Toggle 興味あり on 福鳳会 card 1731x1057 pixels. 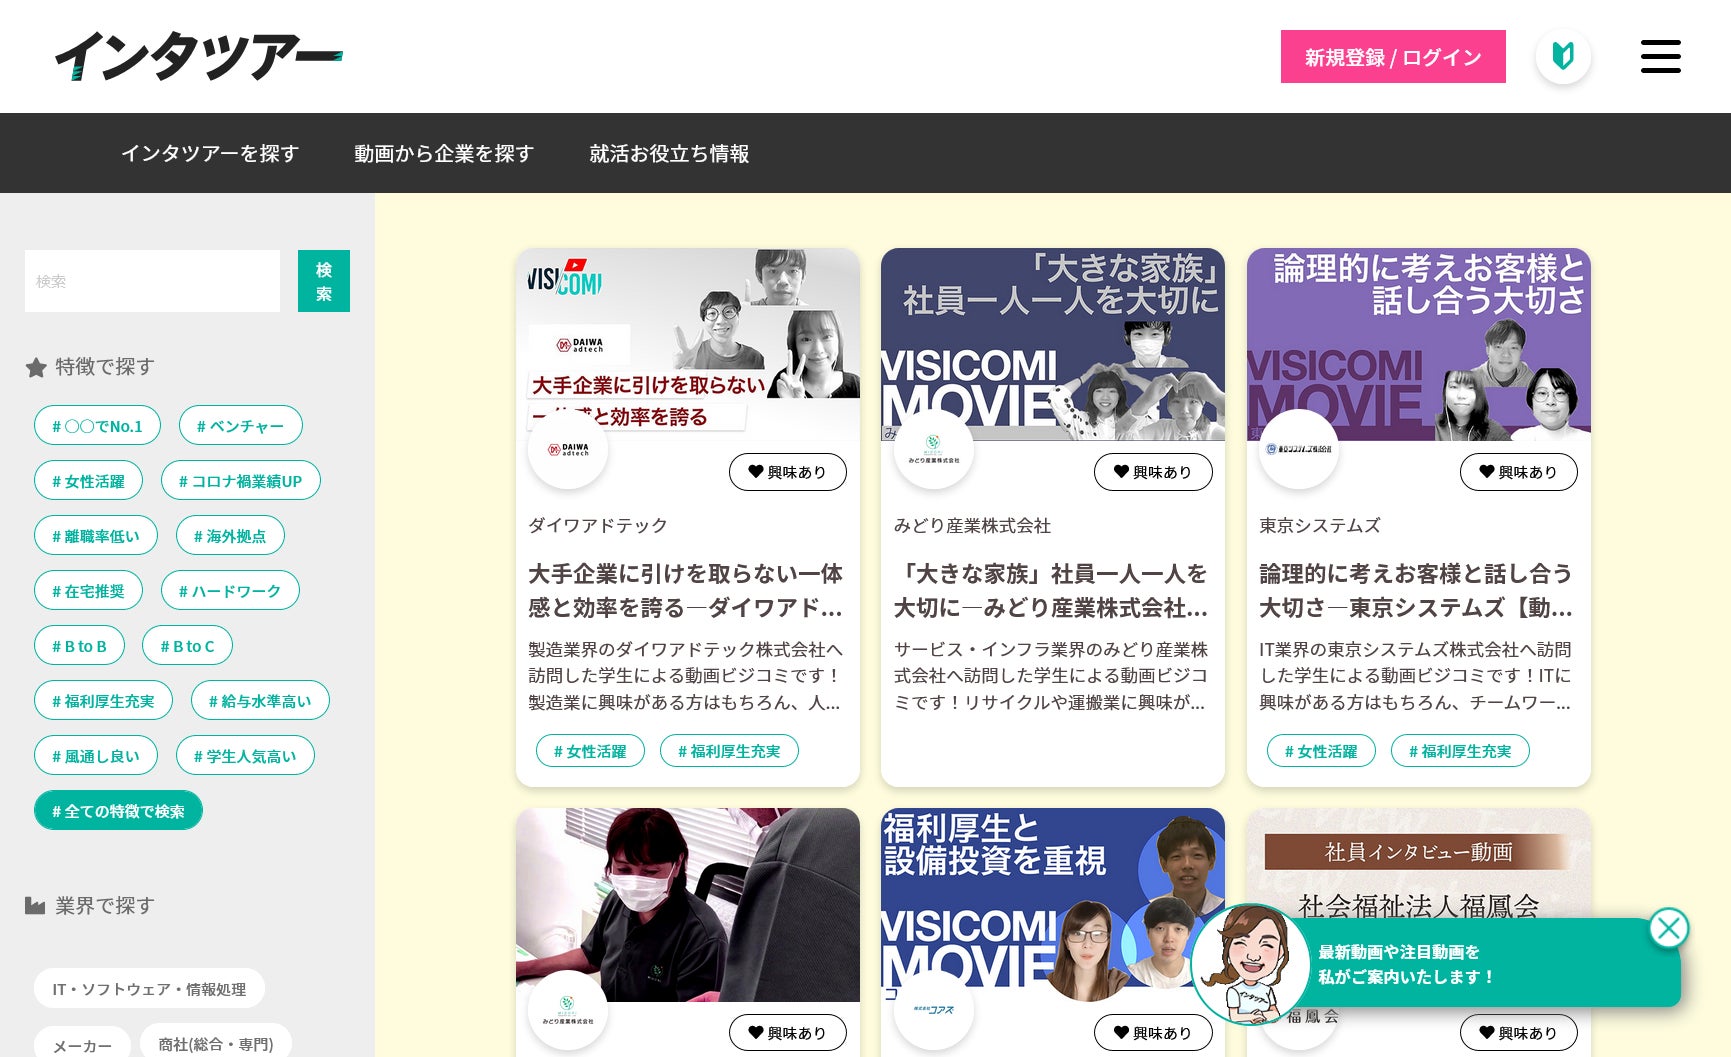1519,1033
